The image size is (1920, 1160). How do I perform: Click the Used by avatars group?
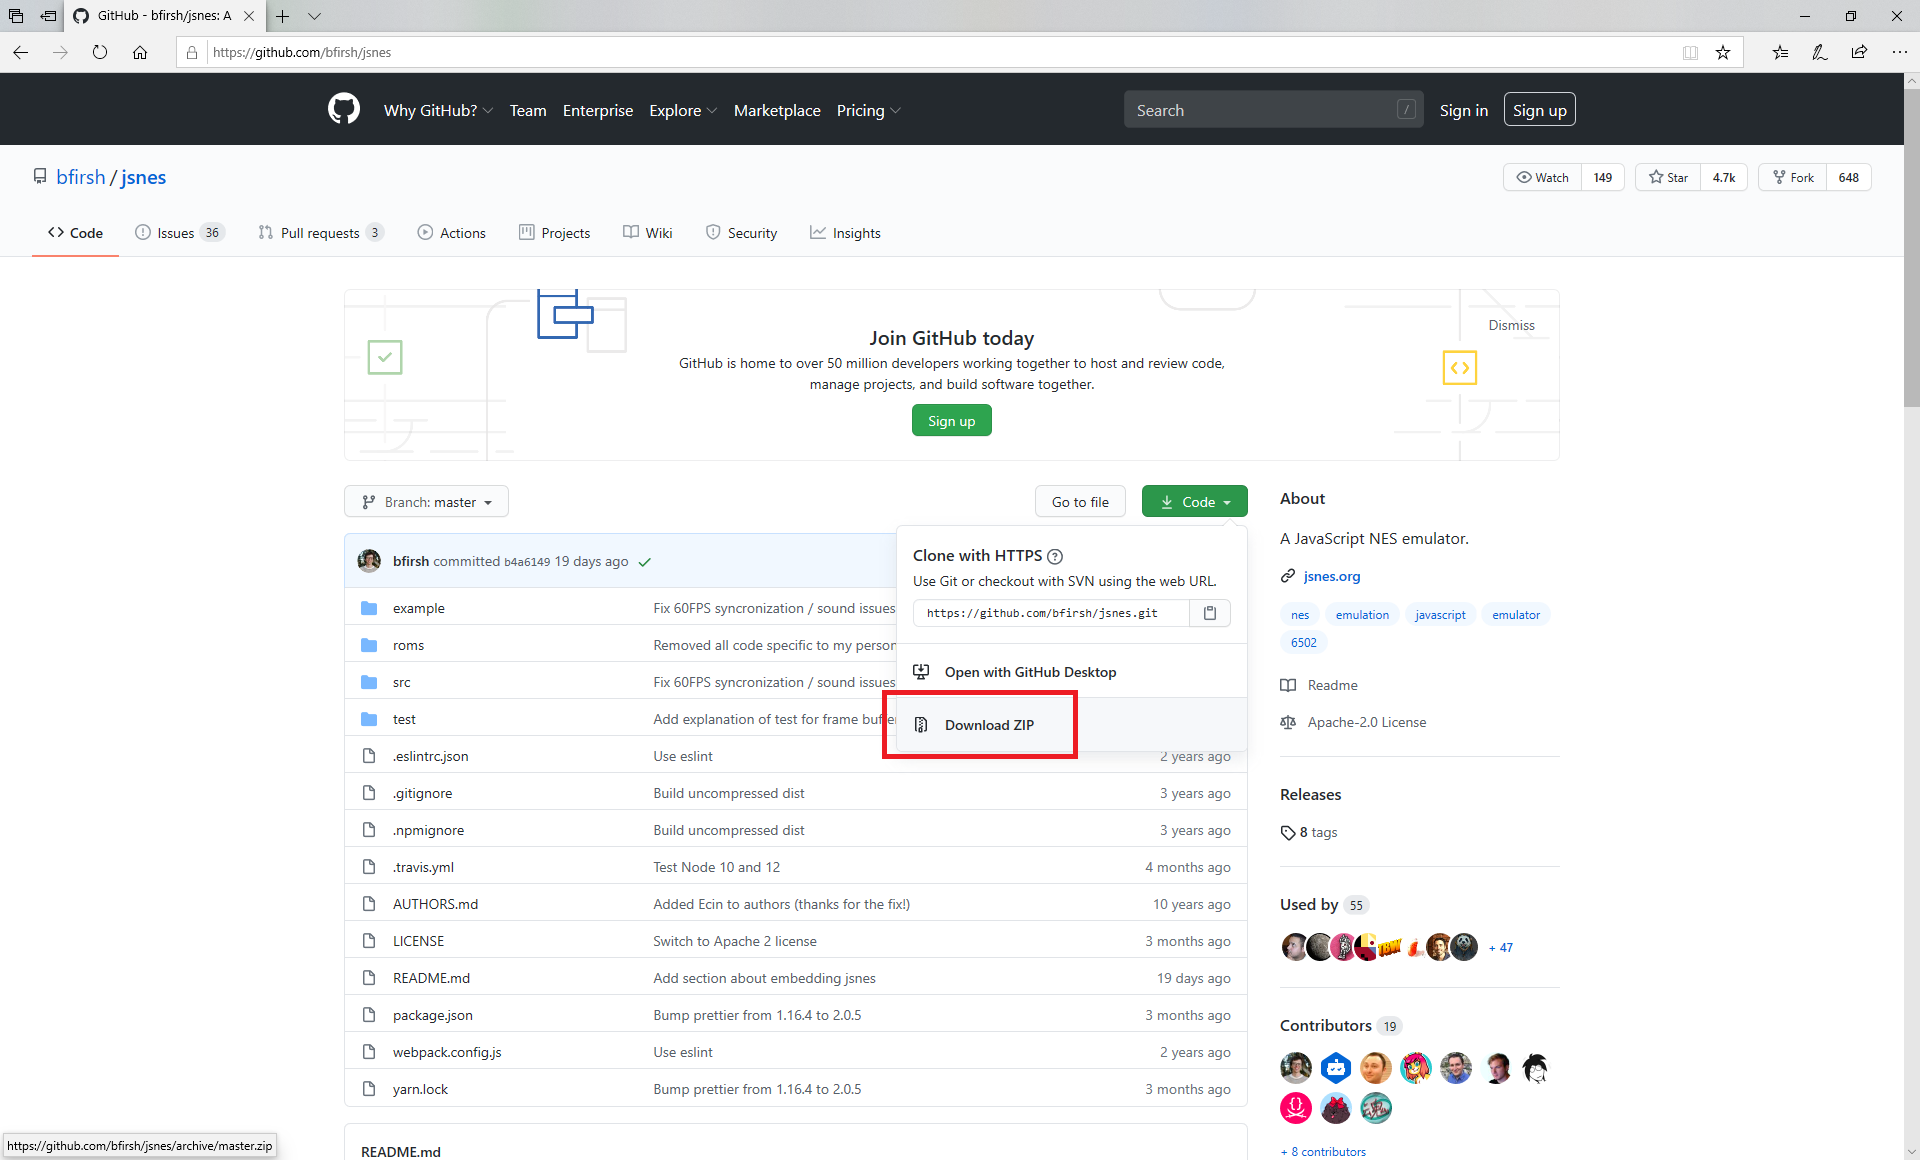point(1380,947)
